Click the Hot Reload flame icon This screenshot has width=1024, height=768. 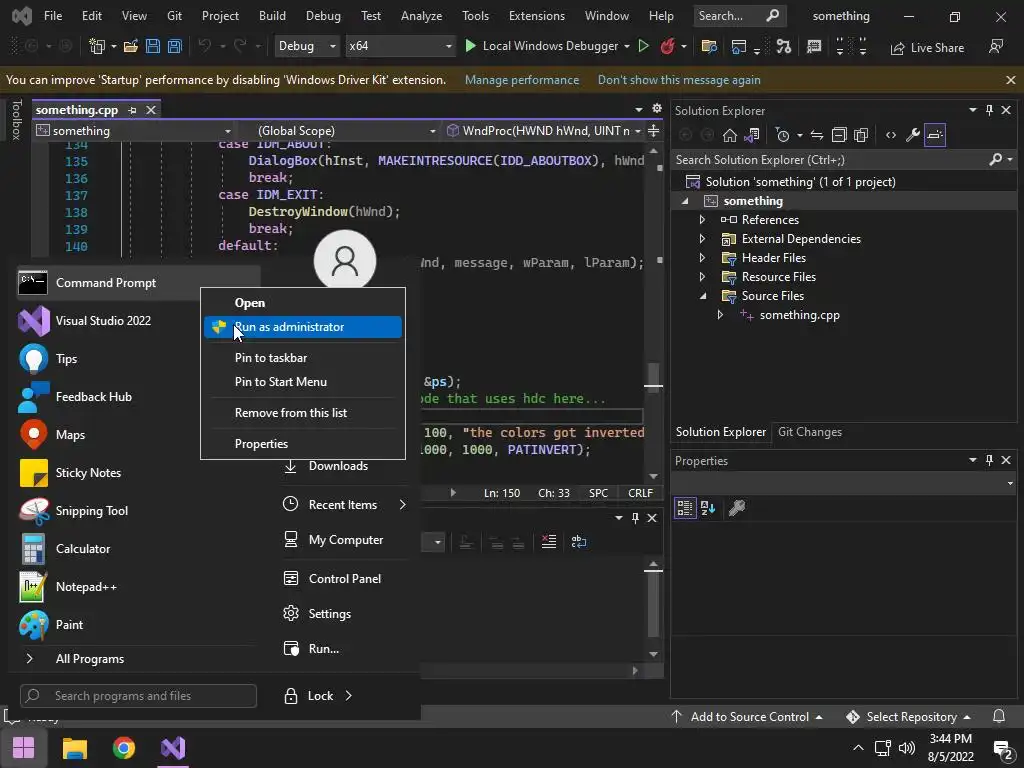point(667,46)
